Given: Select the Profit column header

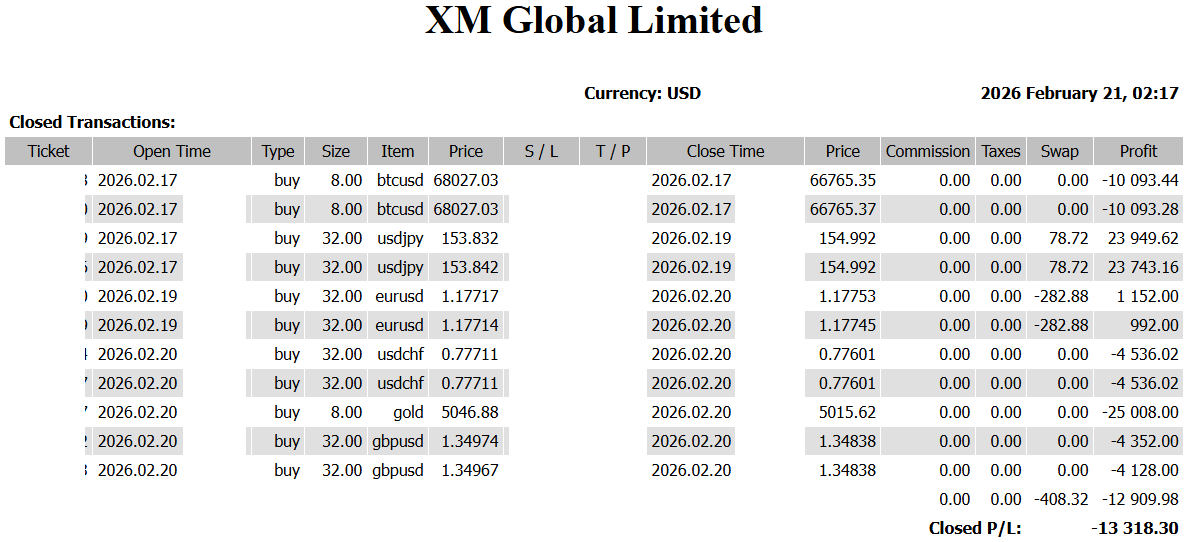Looking at the screenshot, I should click(1138, 151).
